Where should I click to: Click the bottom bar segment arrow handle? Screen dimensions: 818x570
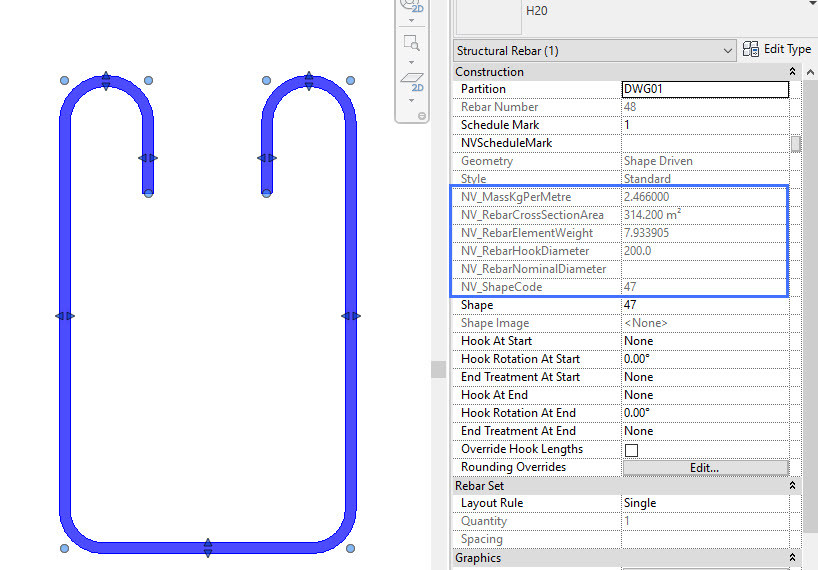click(x=208, y=548)
